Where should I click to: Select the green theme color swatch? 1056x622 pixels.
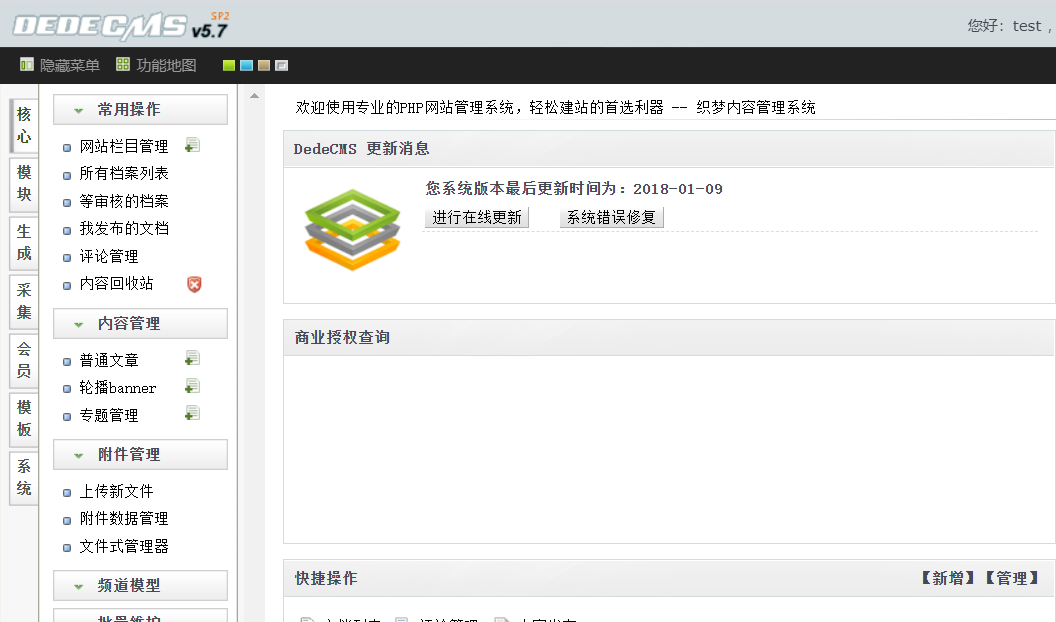click(229, 66)
